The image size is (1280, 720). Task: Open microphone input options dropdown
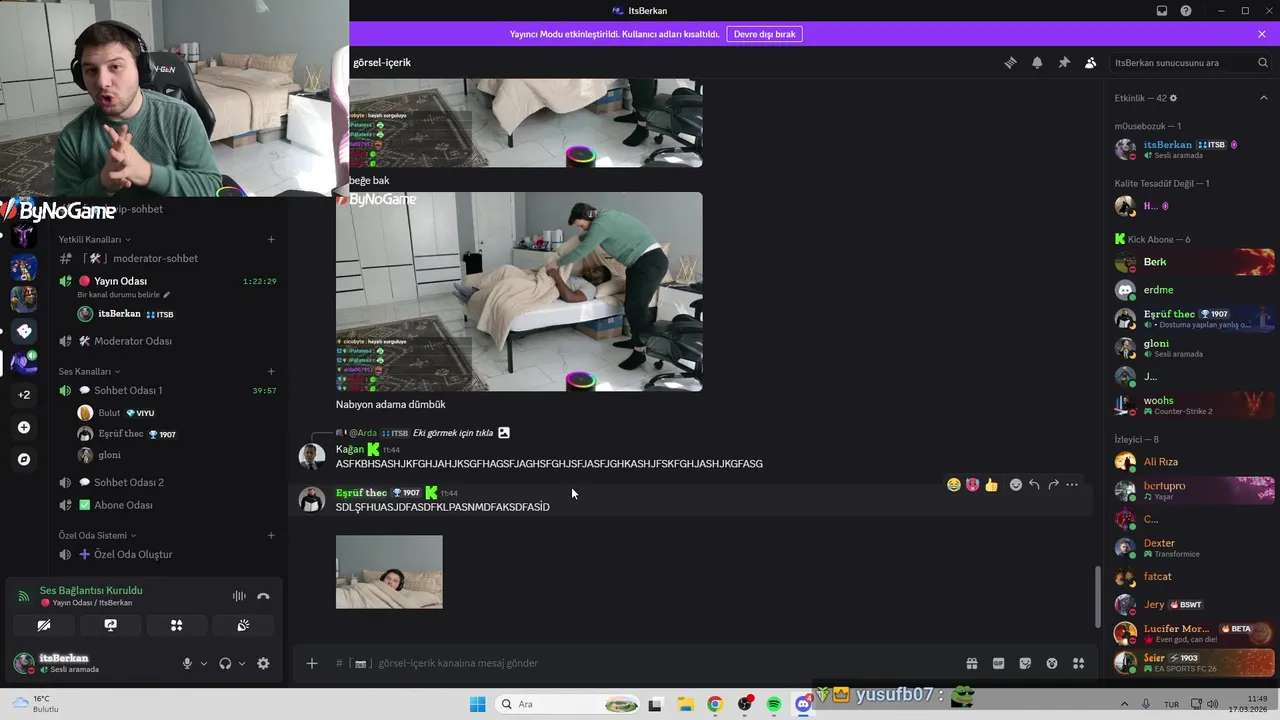[204, 663]
